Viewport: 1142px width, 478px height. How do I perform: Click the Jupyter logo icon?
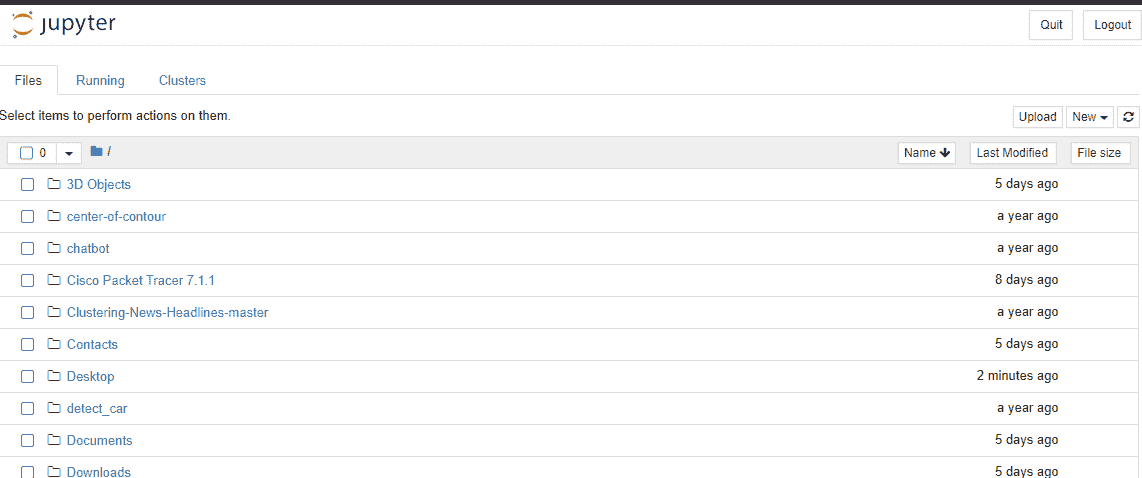click(23, 24)
